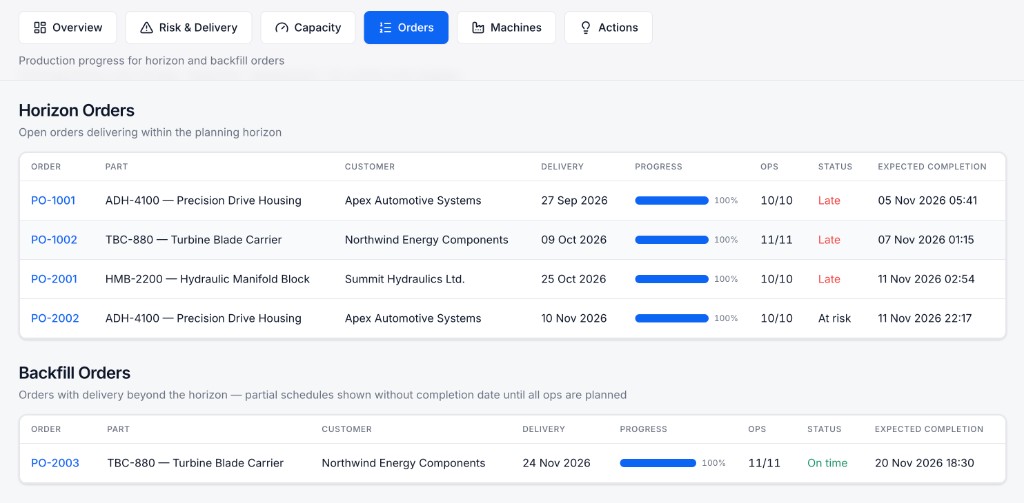Click the Overview grid icon

pos(40,27)
